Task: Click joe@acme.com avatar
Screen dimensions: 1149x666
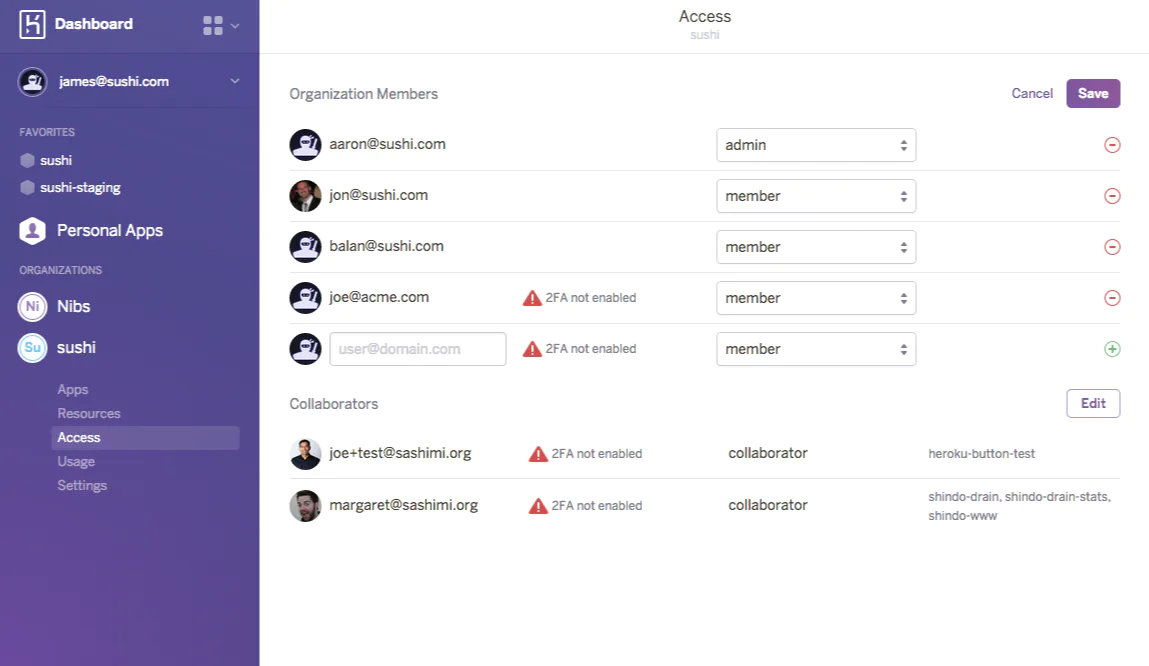Action: 305,298
